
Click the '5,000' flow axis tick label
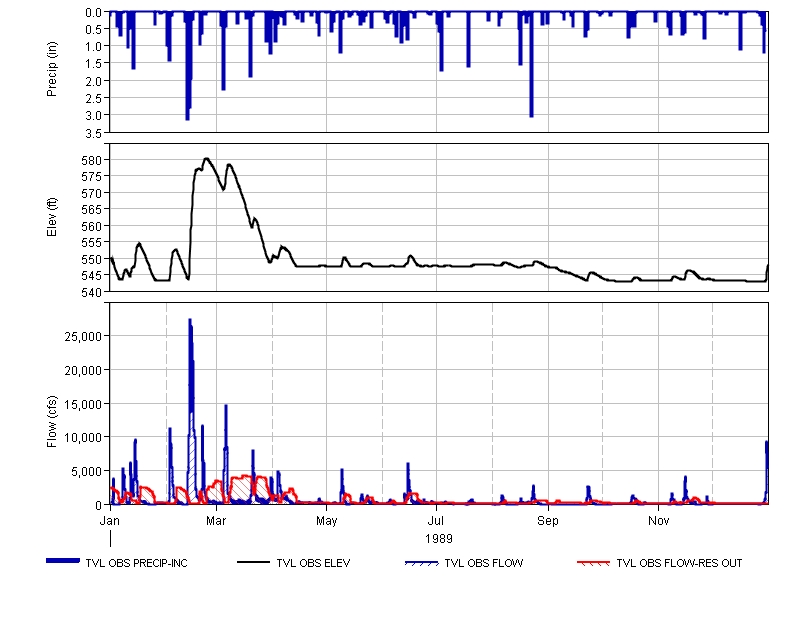[86, 471]
